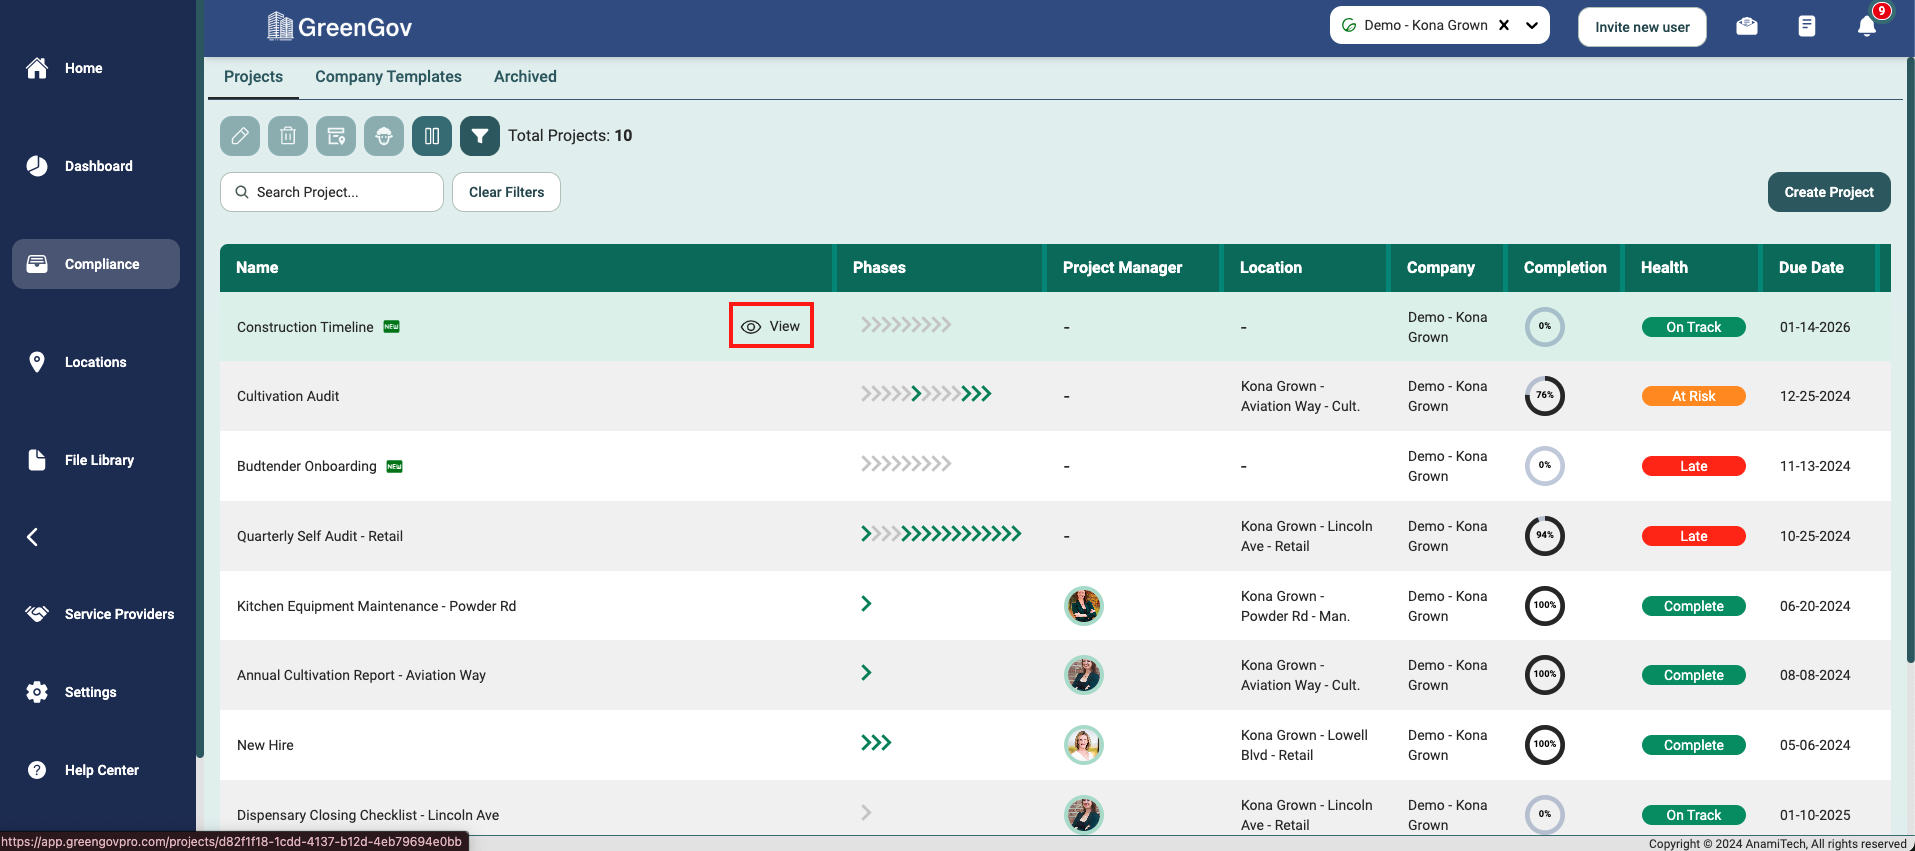This screenshot has height=851, width=1915.
Task: Click the Late badge on Budtender Onboarding row
Action: 1694,466
